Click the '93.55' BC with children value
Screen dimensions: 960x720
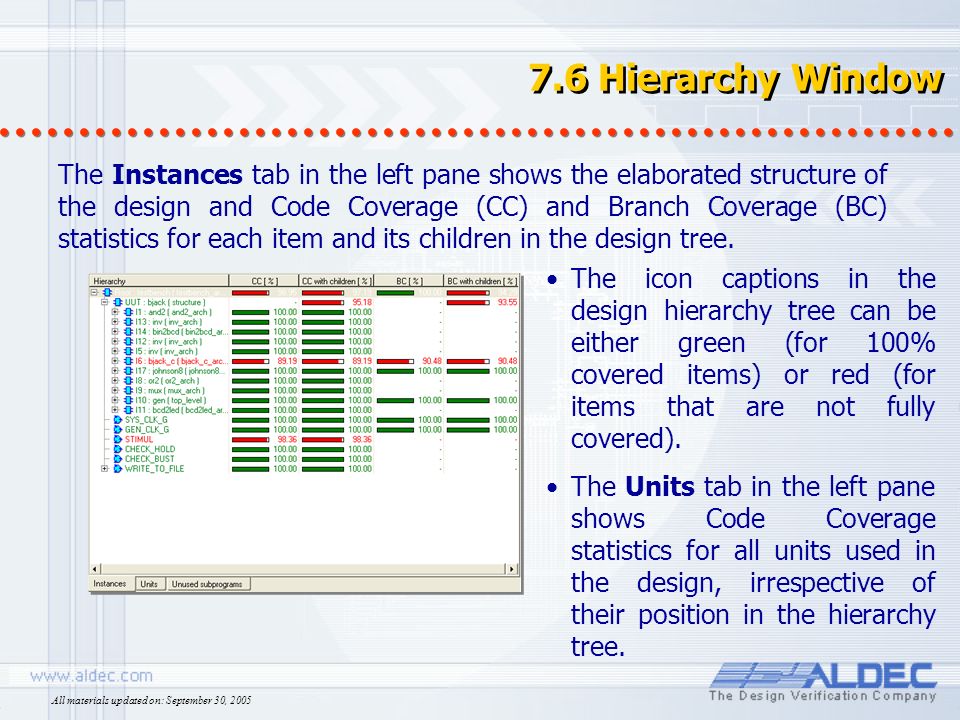(507, 302)
